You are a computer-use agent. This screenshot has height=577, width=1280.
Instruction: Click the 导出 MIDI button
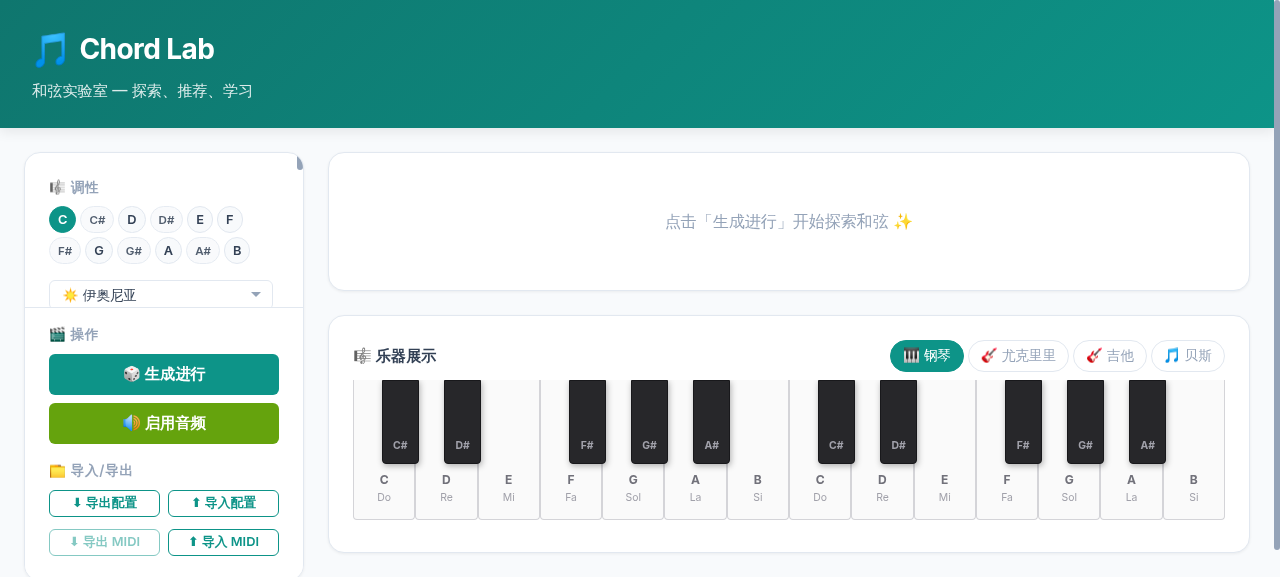[x=104, y=542]
